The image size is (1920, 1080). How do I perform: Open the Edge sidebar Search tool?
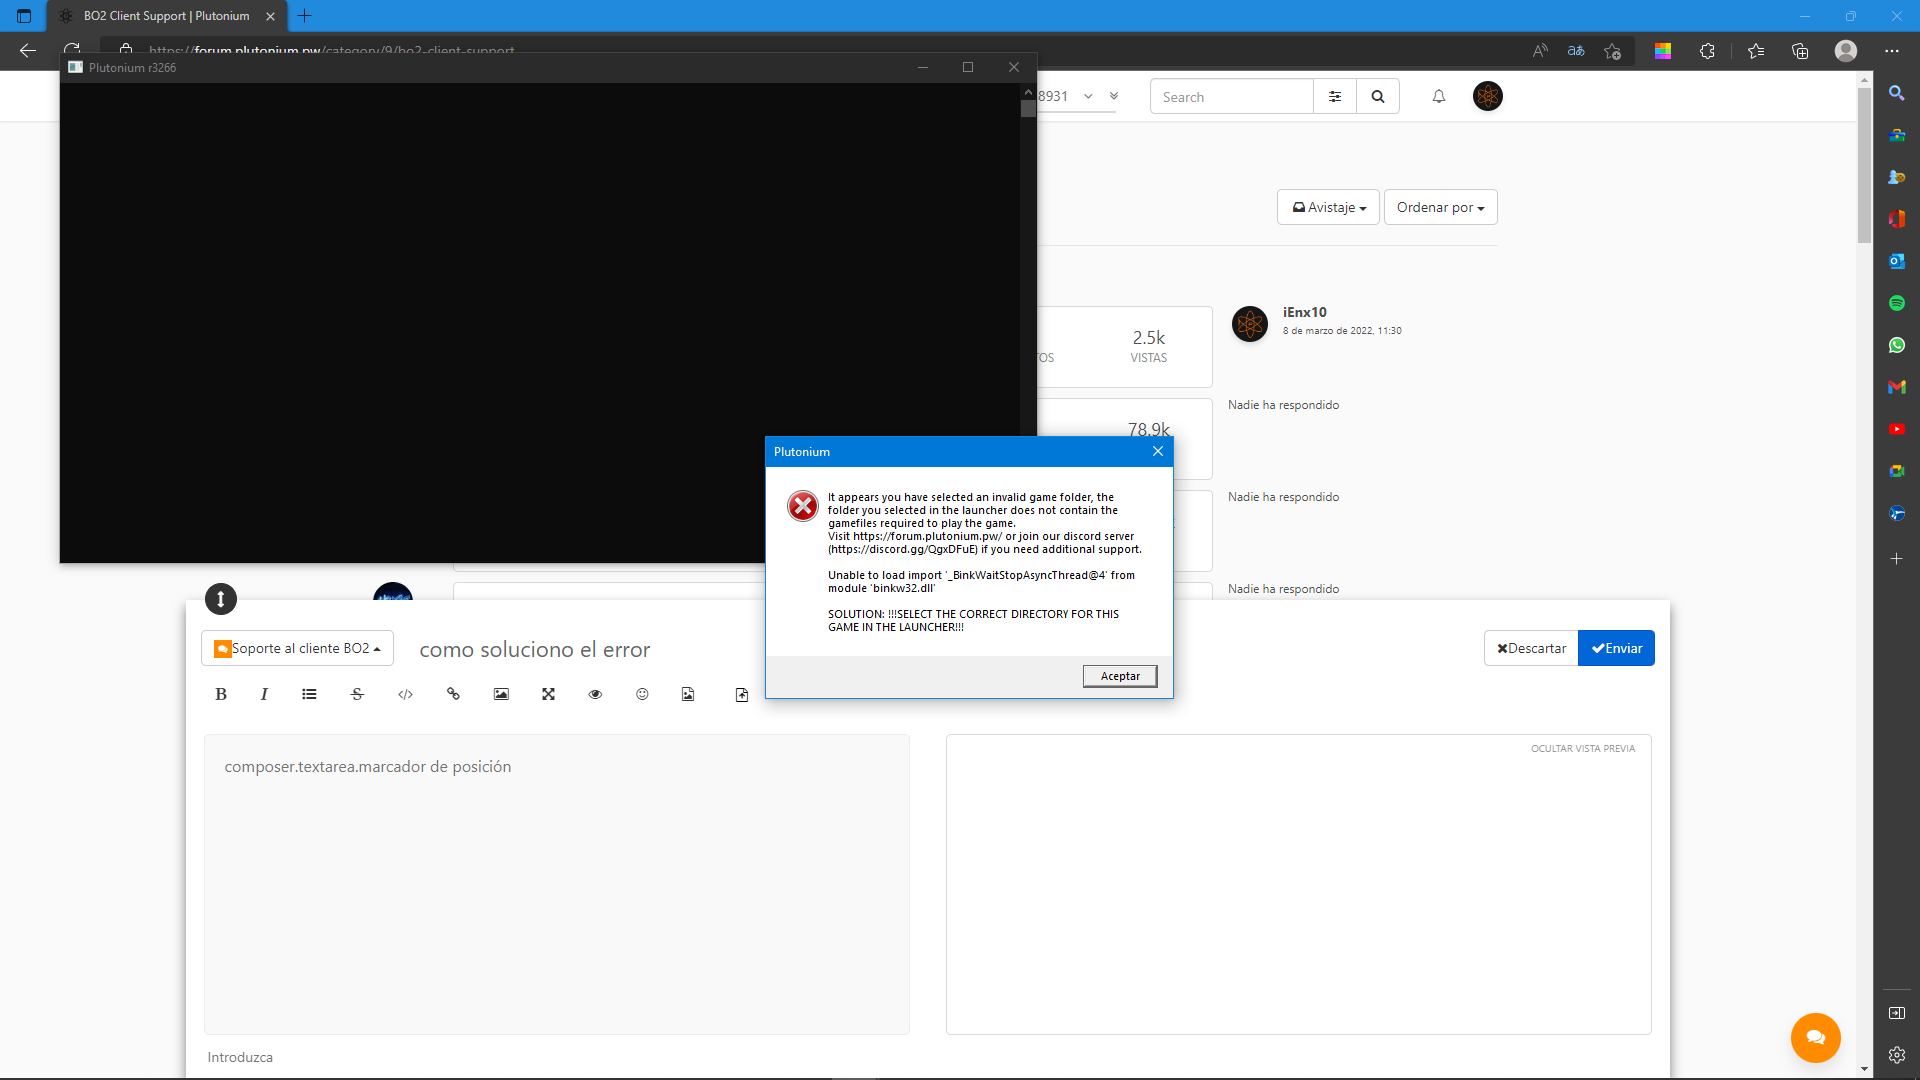[x=1896, y=93]
